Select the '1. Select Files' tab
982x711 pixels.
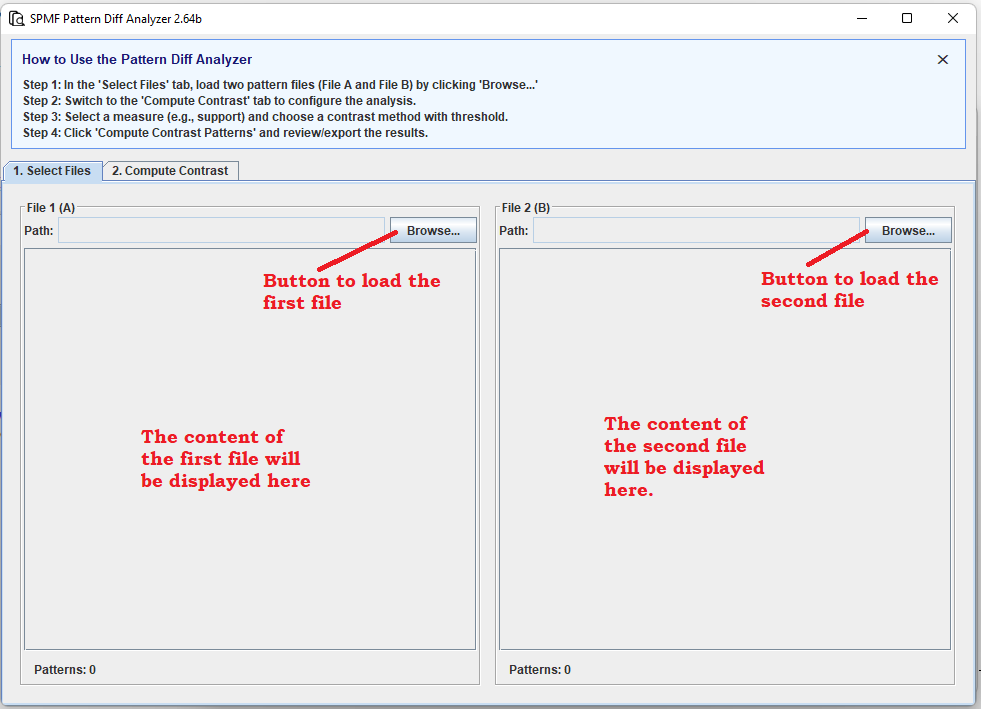coord(52,170)
